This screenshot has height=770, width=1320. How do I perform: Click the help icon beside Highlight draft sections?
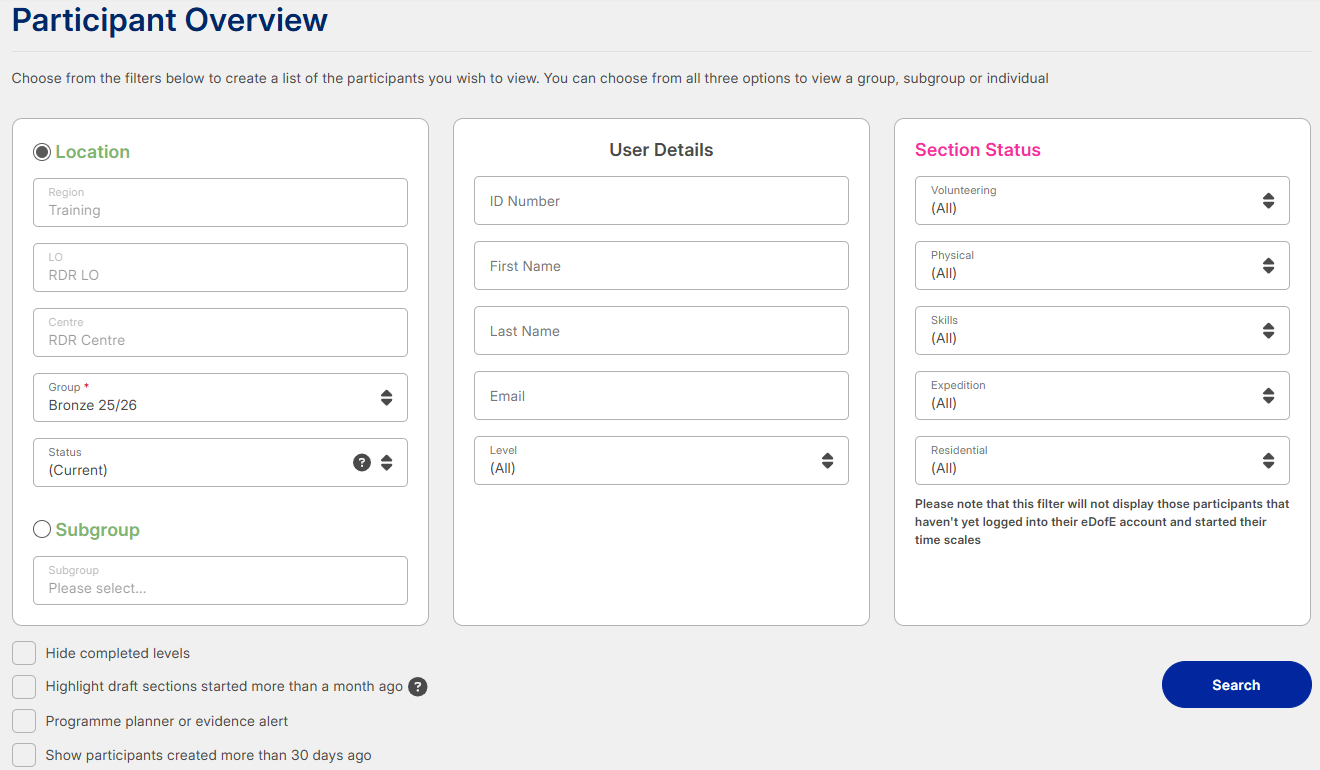418,687
